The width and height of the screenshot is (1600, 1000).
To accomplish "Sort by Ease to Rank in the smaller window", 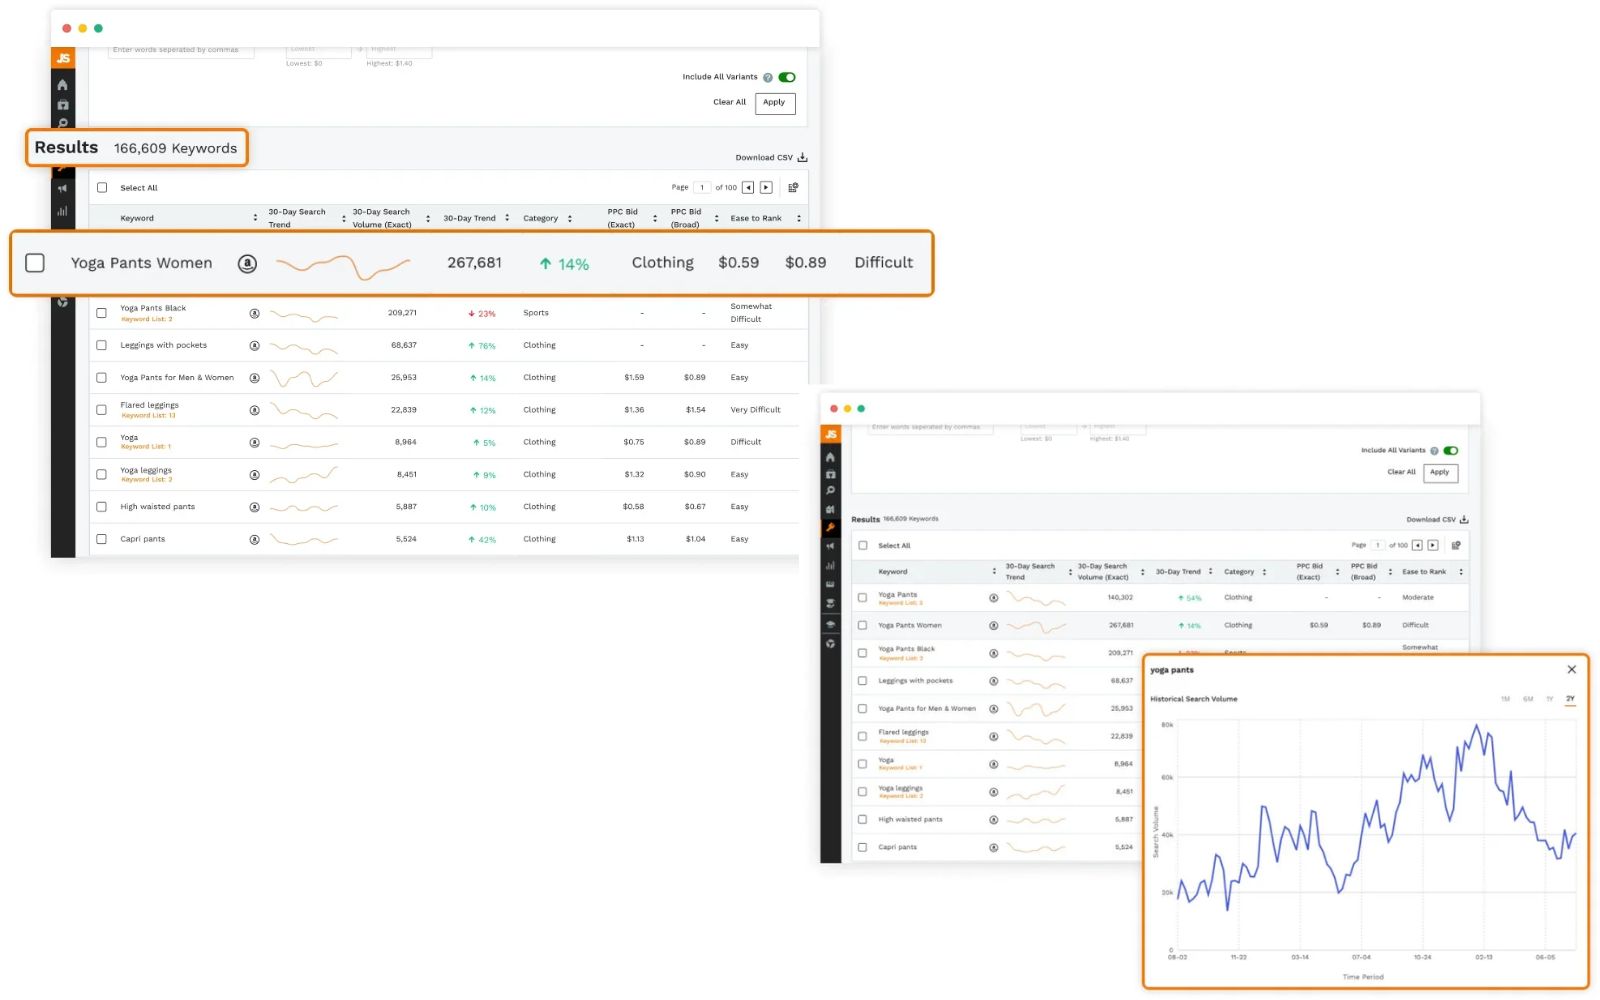I will pyautogui.click(x=1461, y=572).
